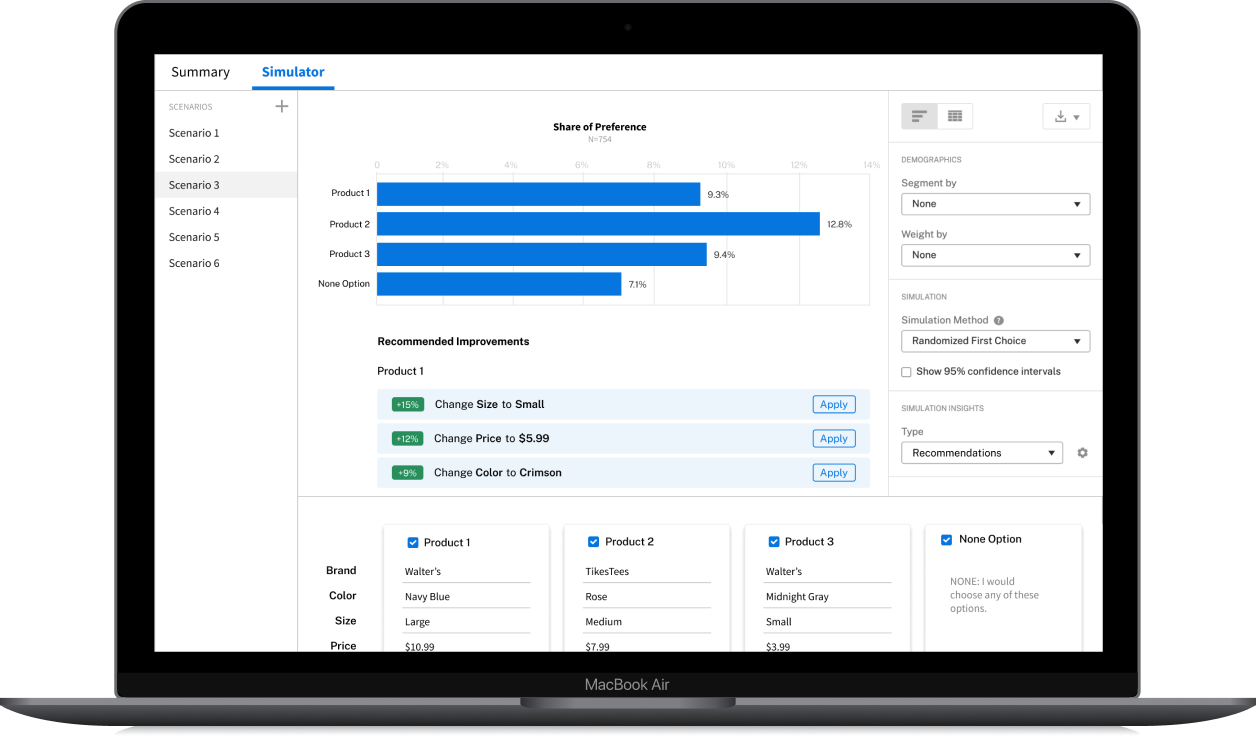This screenshot has height=736, width=1256.
Task: Switch to bar chart view icon
Action: click(919, 116)
